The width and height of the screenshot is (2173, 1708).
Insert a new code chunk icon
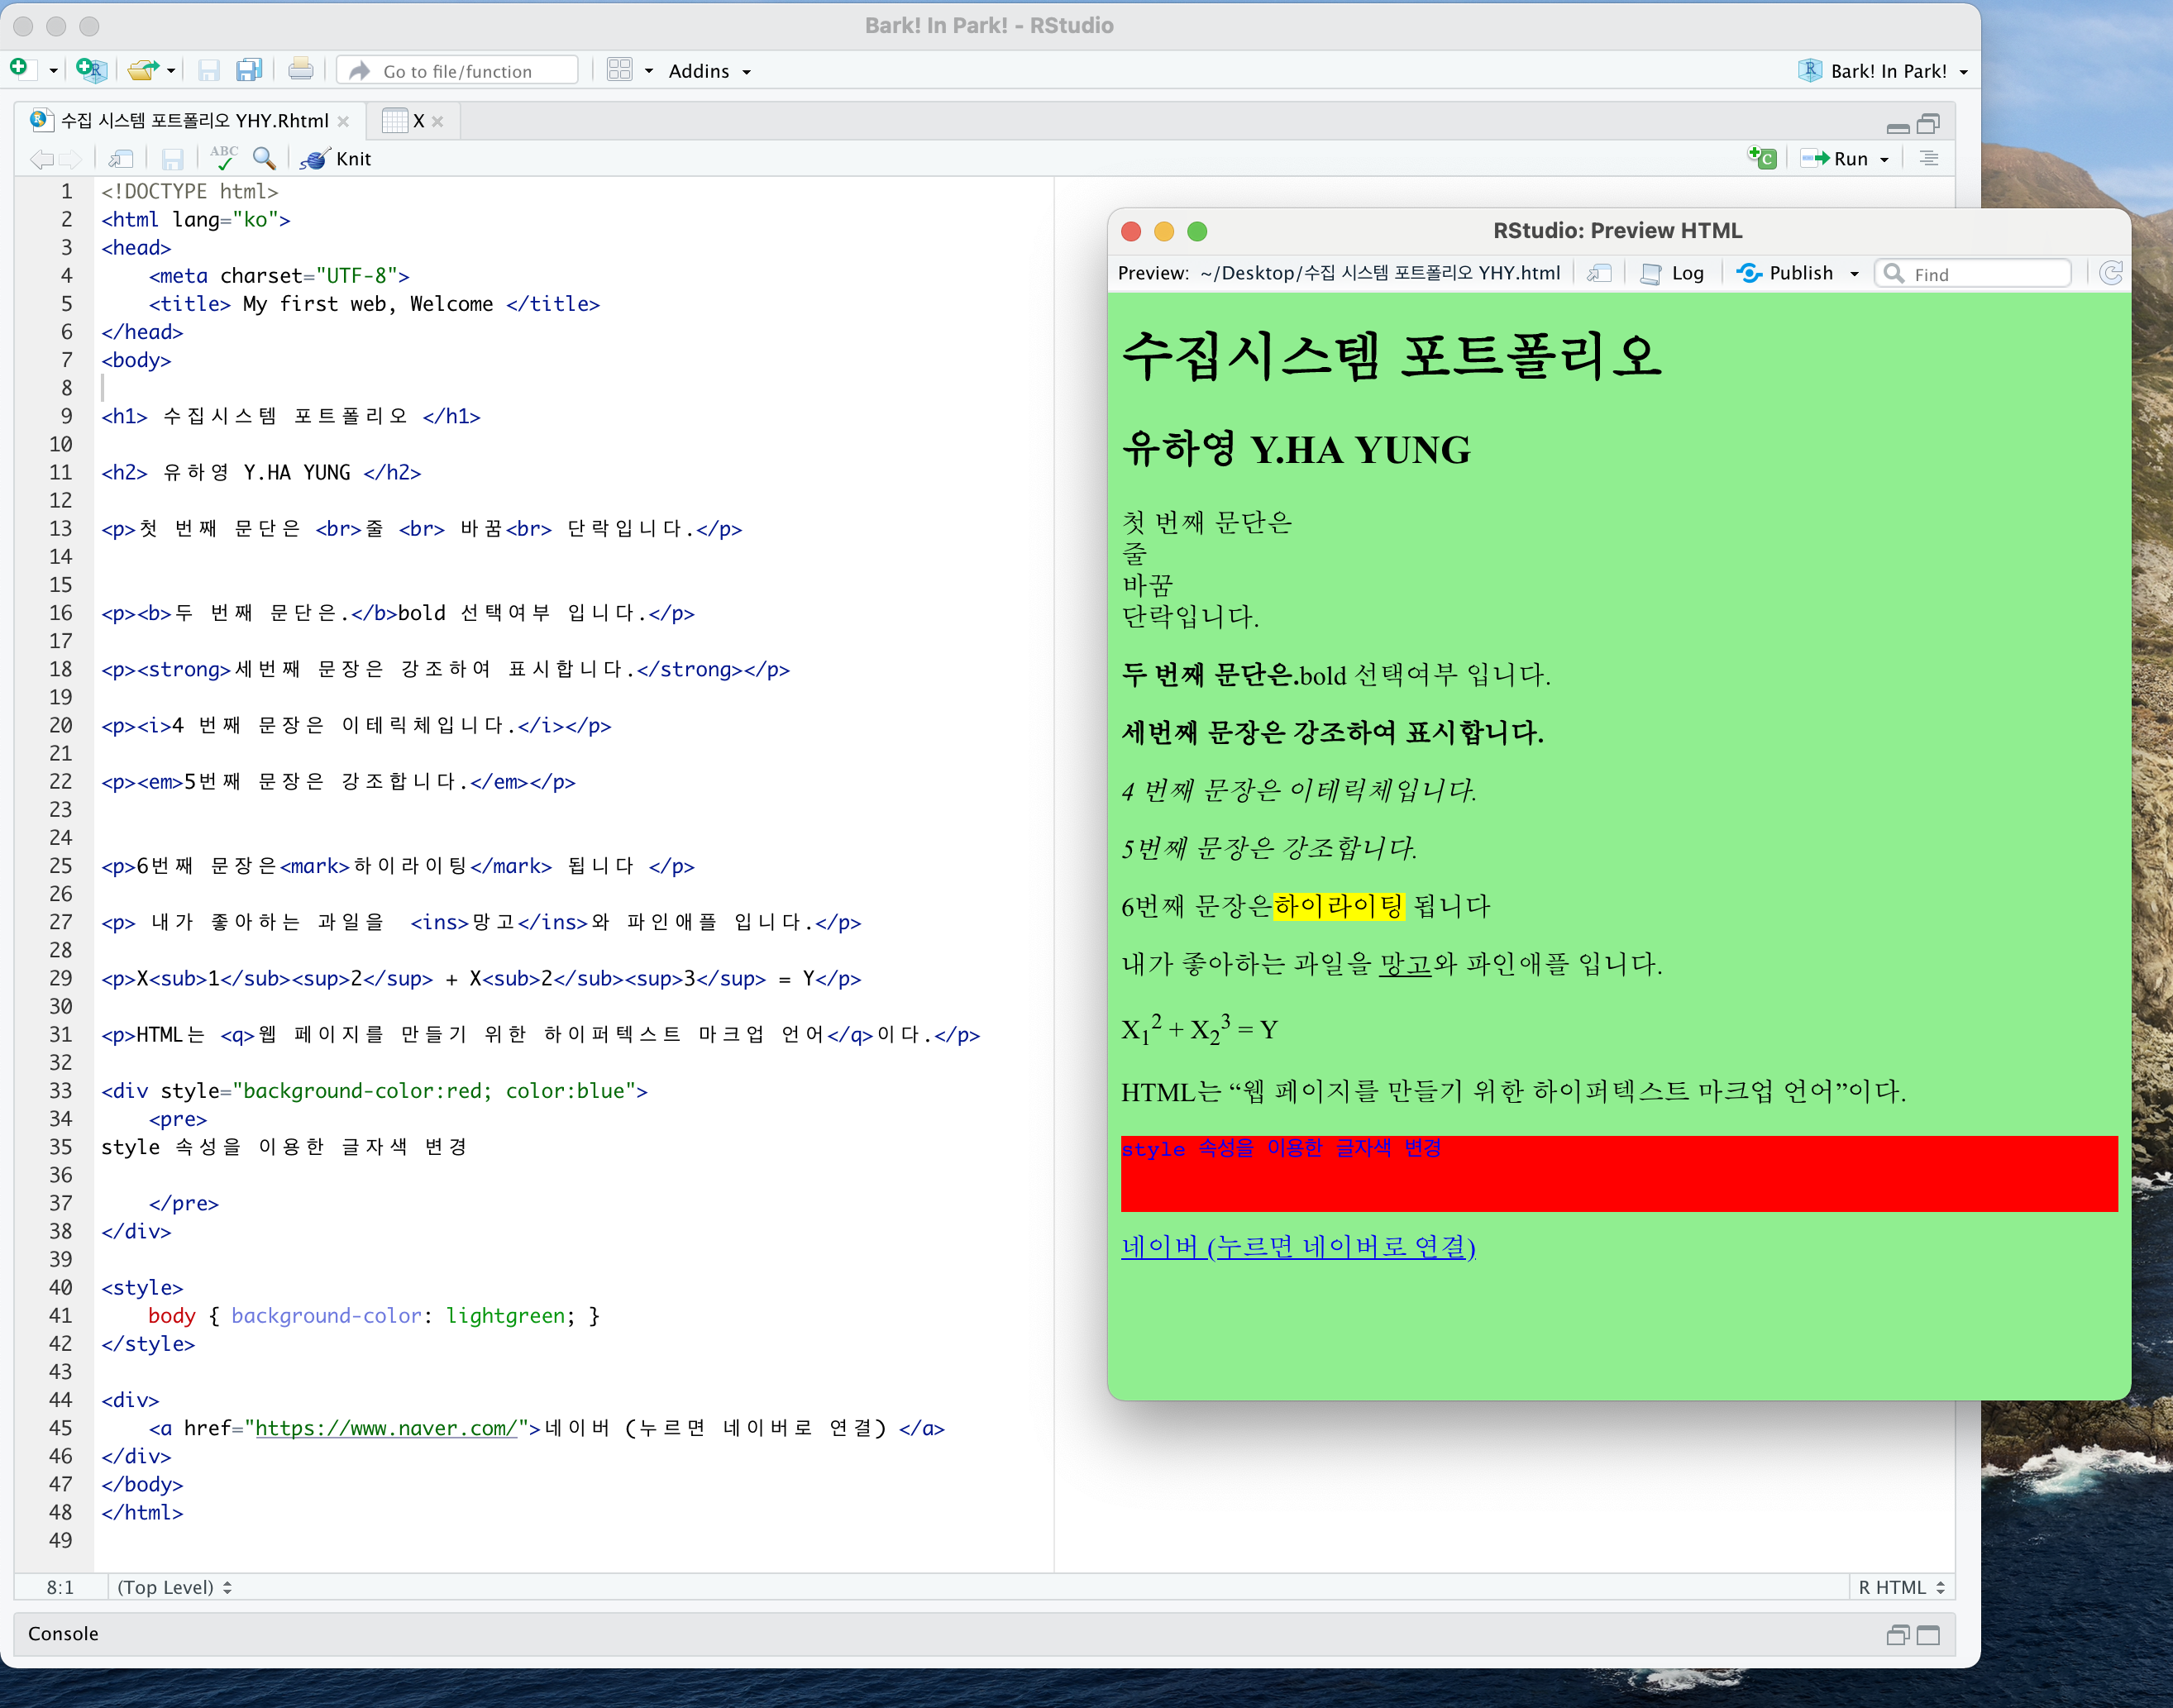coord(1761,158)
